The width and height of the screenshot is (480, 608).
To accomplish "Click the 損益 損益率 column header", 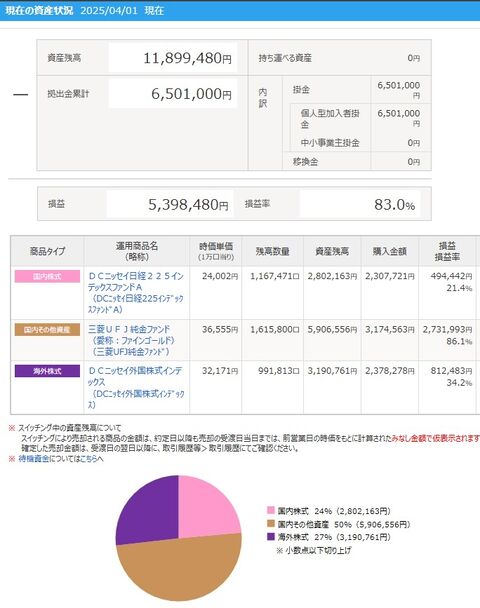I will pos(447,251).
